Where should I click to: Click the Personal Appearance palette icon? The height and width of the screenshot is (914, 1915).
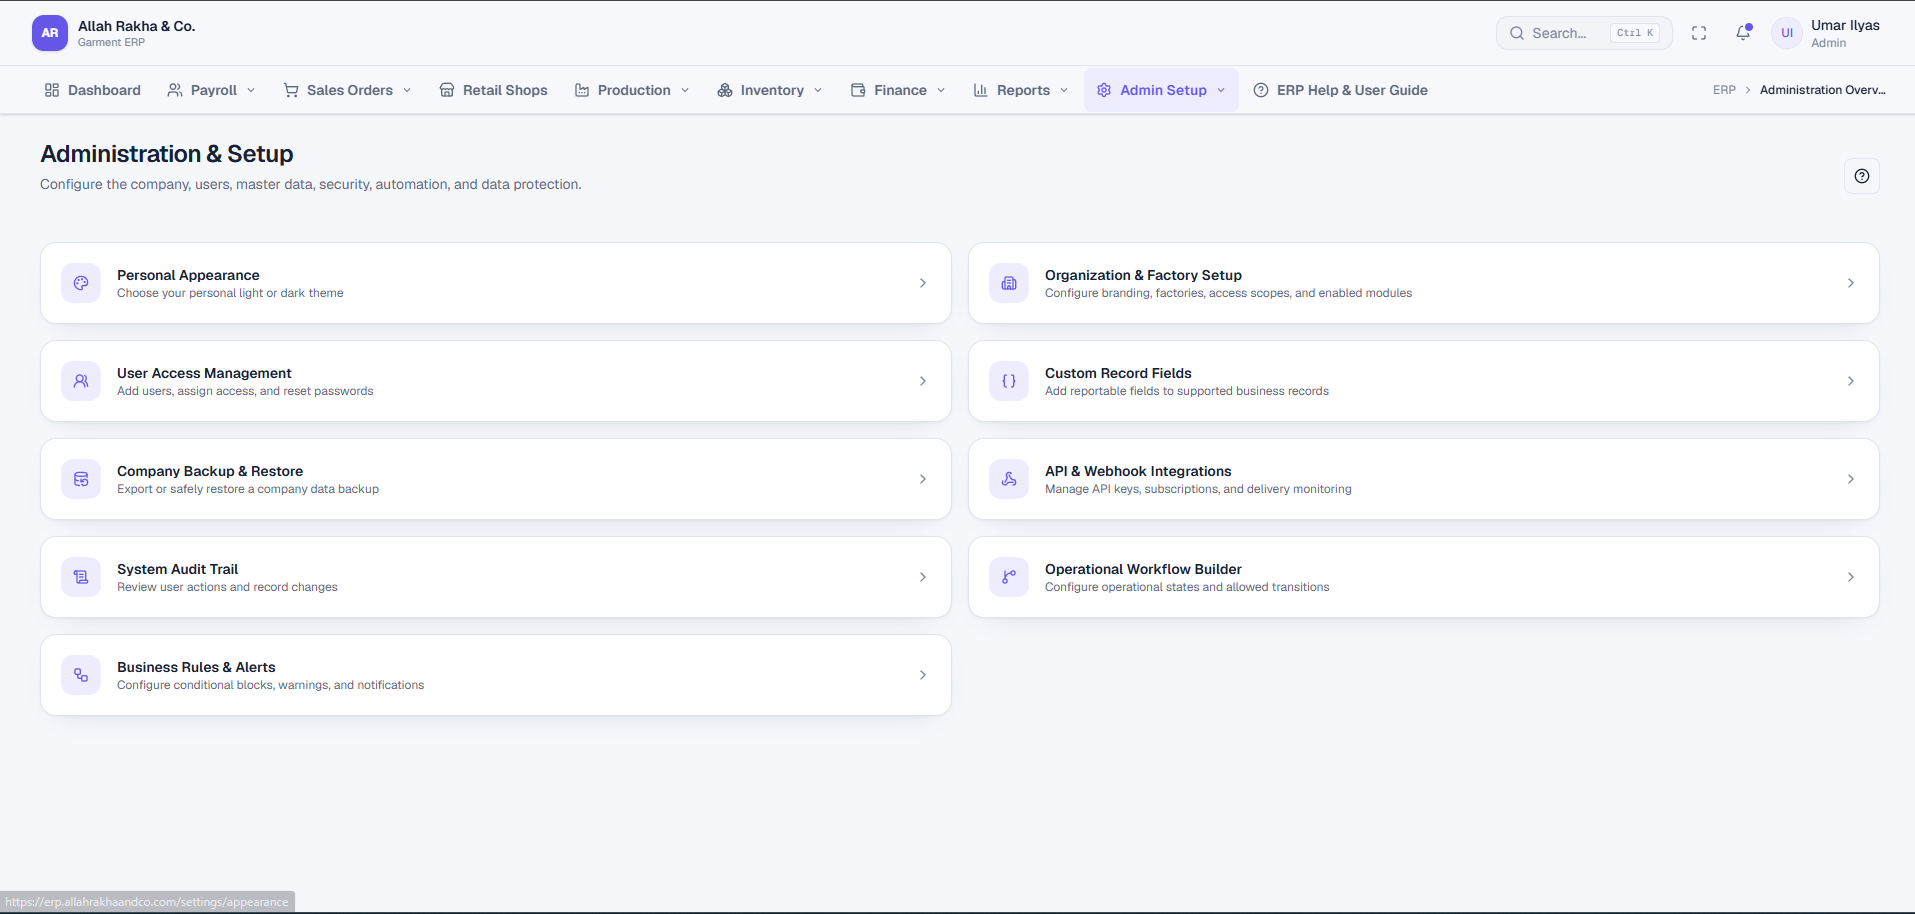coord(81,283)
